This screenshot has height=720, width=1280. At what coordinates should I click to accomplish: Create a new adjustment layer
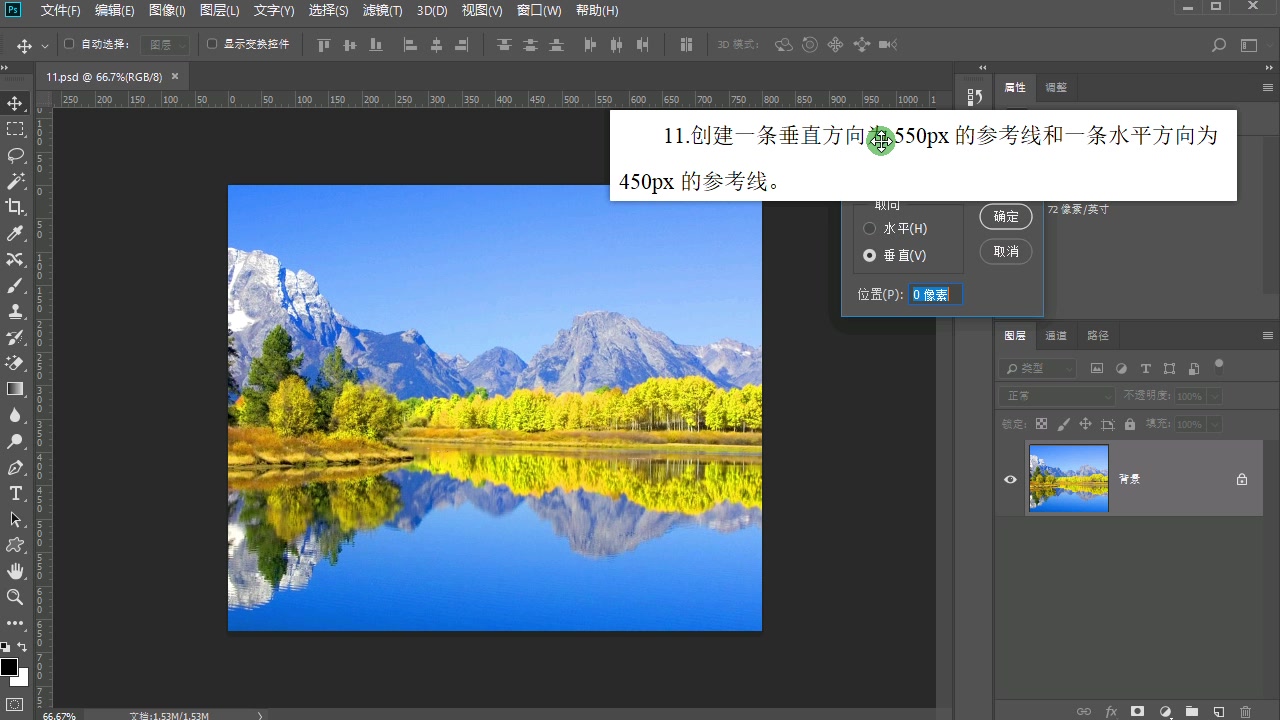click(x=1165, y=712)
